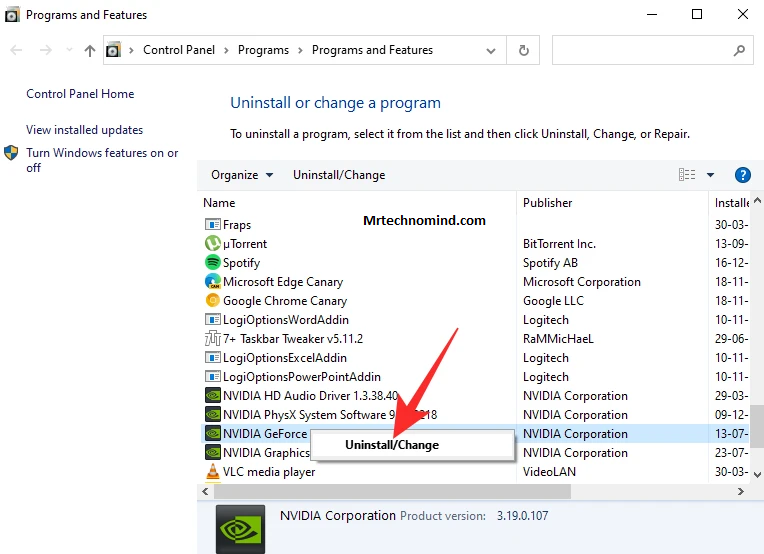764x554 pixels.
Task: Expand the view options dropdown arrow
Action: point(710,175)
